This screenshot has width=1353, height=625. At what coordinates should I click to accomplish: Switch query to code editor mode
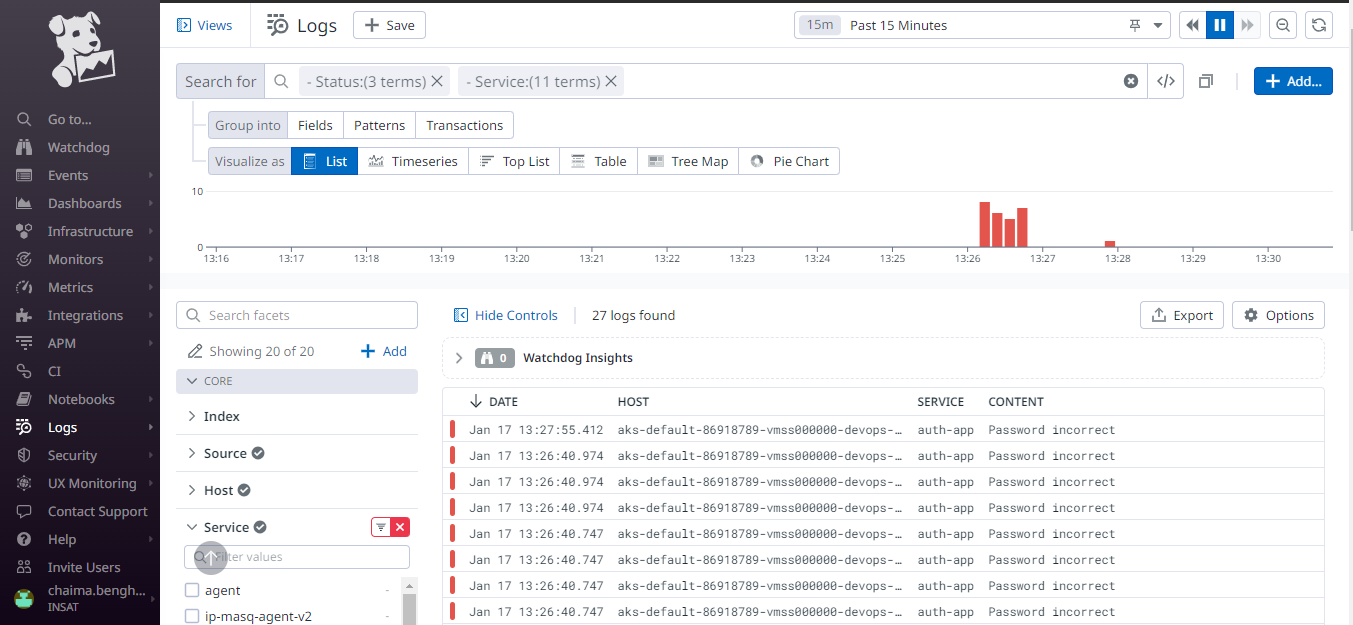(x=1165, y=81)
